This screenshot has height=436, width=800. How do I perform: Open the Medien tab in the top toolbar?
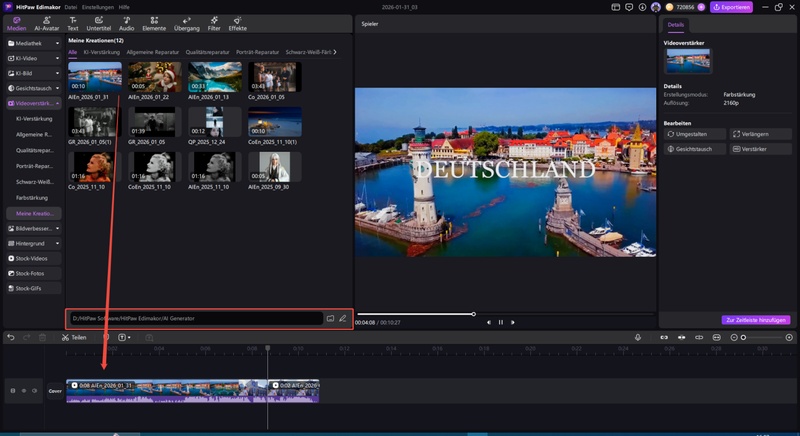click(x=16, y=23)
